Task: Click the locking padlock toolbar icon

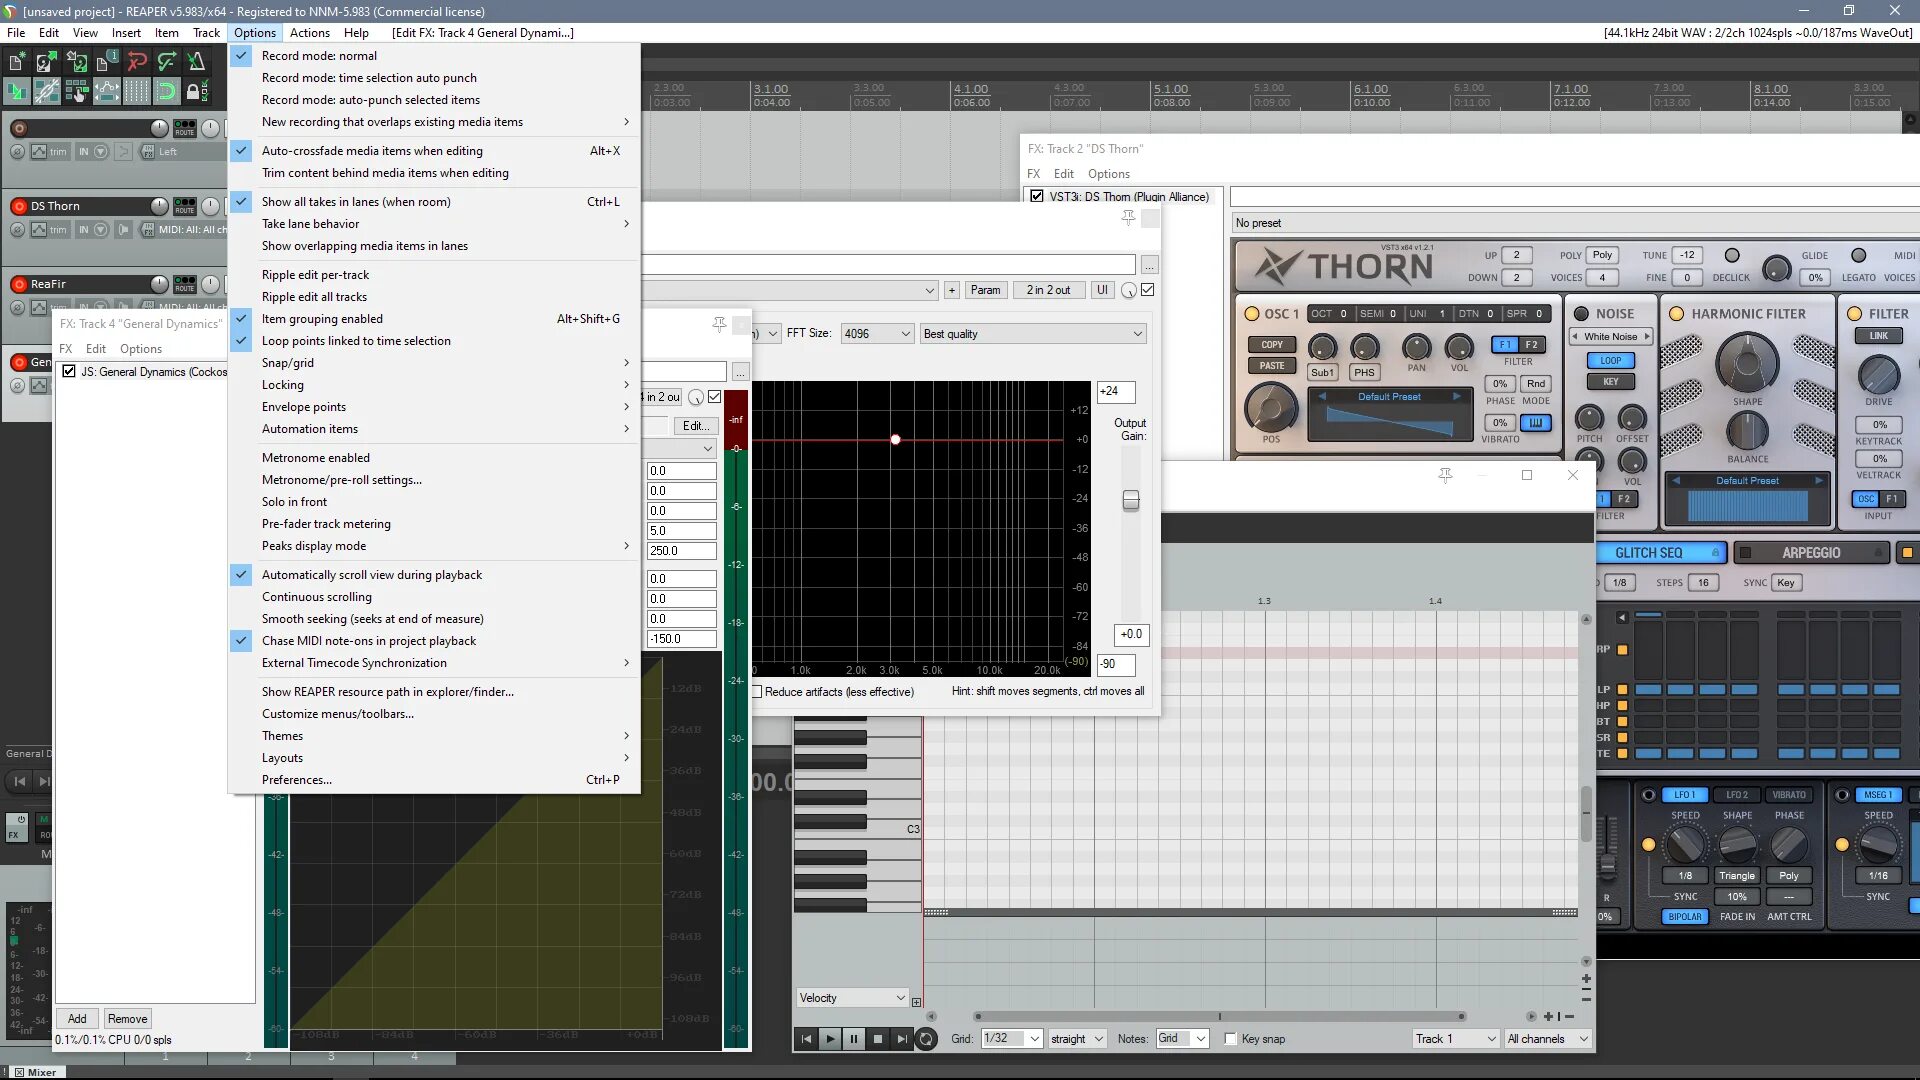Action: pyautogui.click(x=196, y=92)
